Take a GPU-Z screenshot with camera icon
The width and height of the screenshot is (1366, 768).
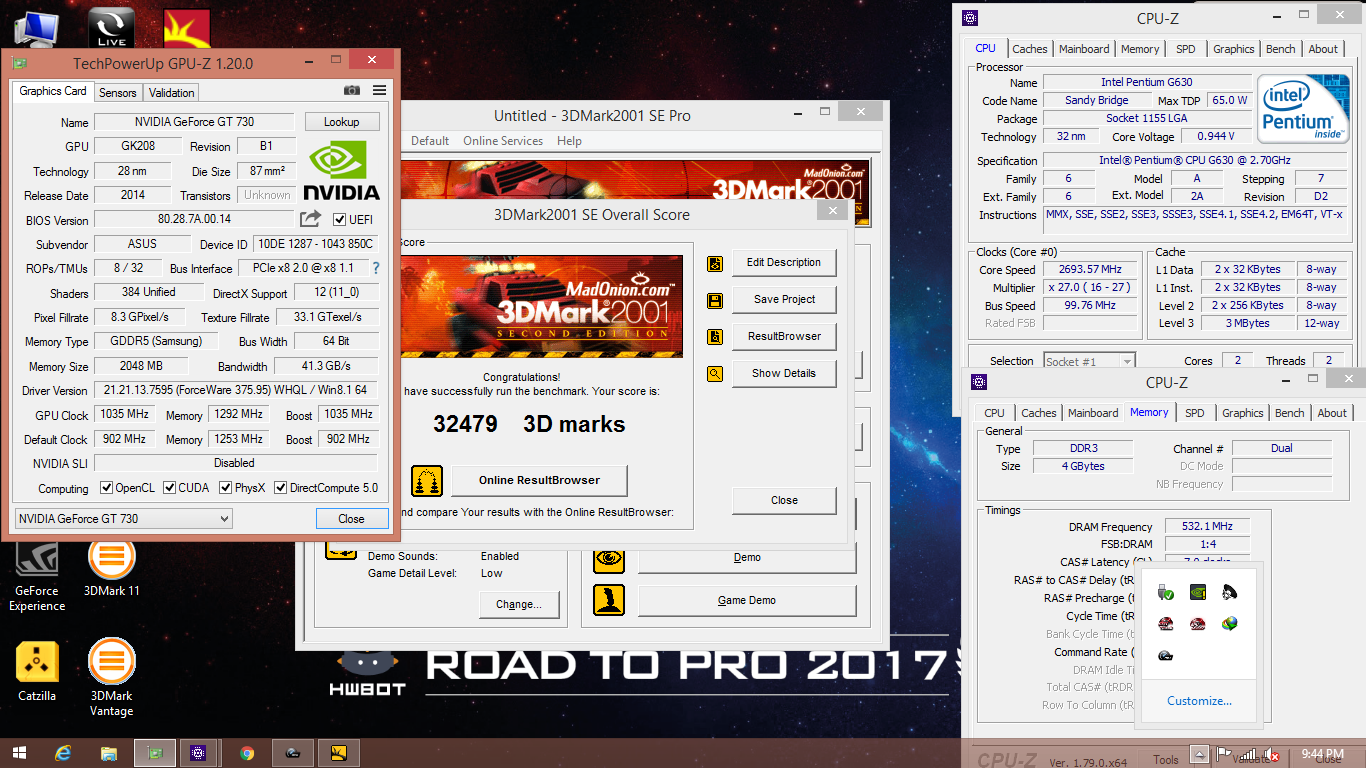(x=352, y=91)
